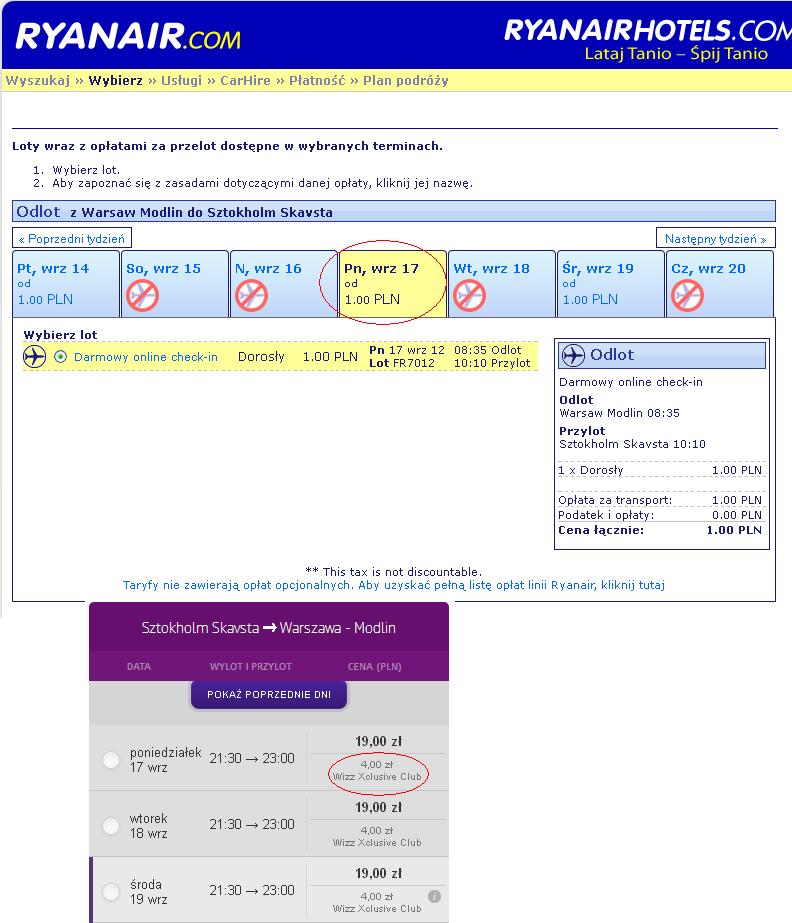Click the Ryanair.com logo

(128, 36)
